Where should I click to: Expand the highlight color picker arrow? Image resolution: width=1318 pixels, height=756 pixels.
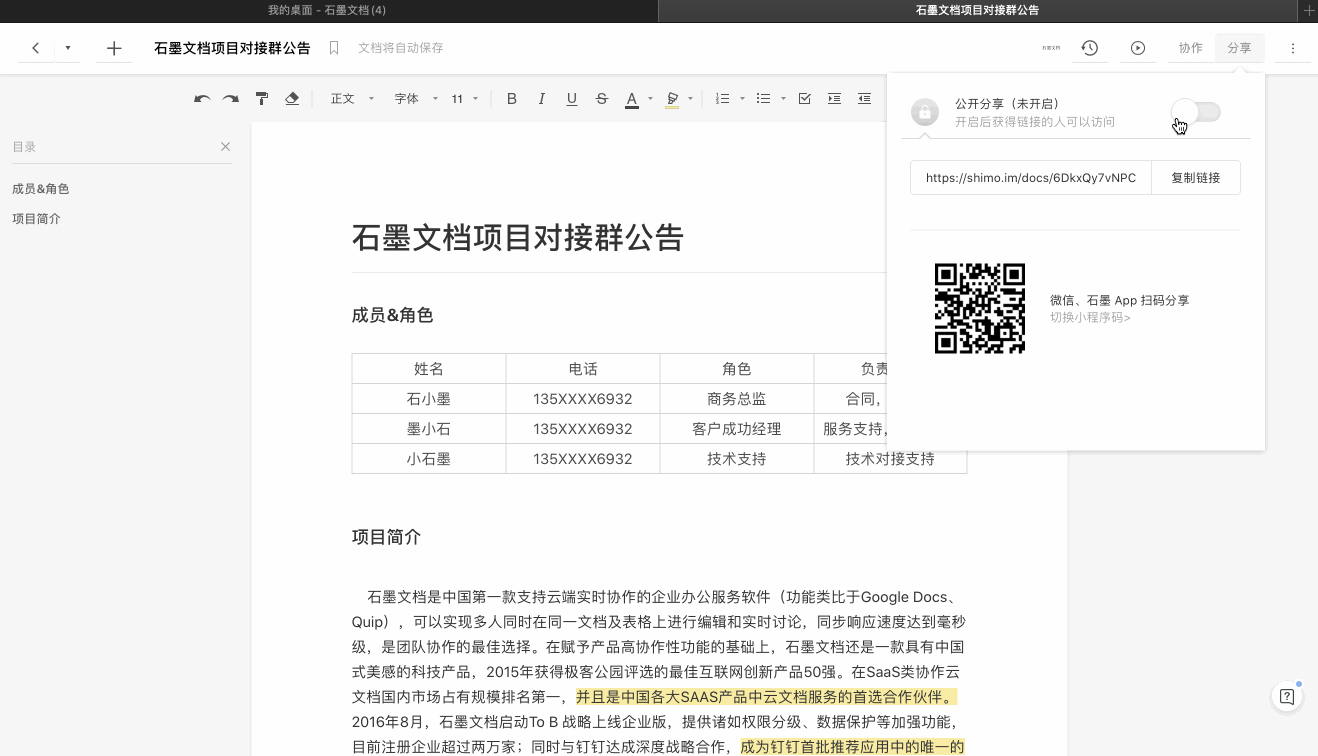(690, 99)
